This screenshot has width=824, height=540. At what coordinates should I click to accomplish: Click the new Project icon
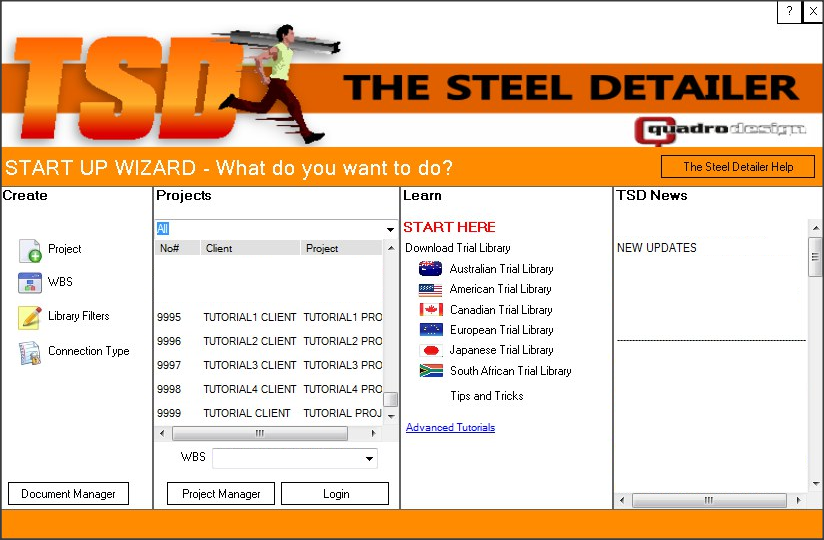coord(30,250)
